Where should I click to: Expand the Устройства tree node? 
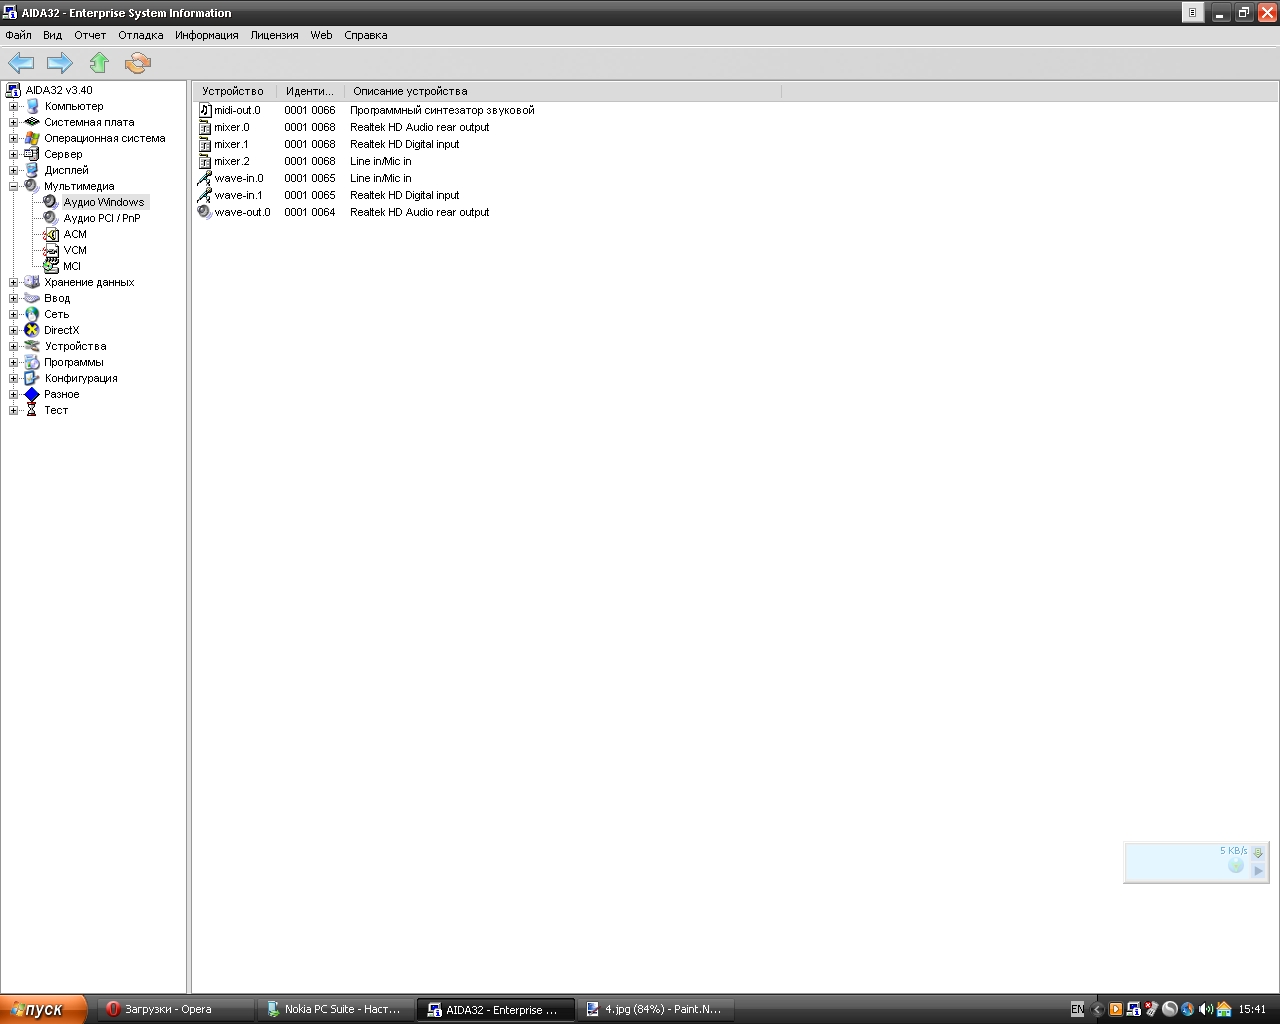(13, 346)
